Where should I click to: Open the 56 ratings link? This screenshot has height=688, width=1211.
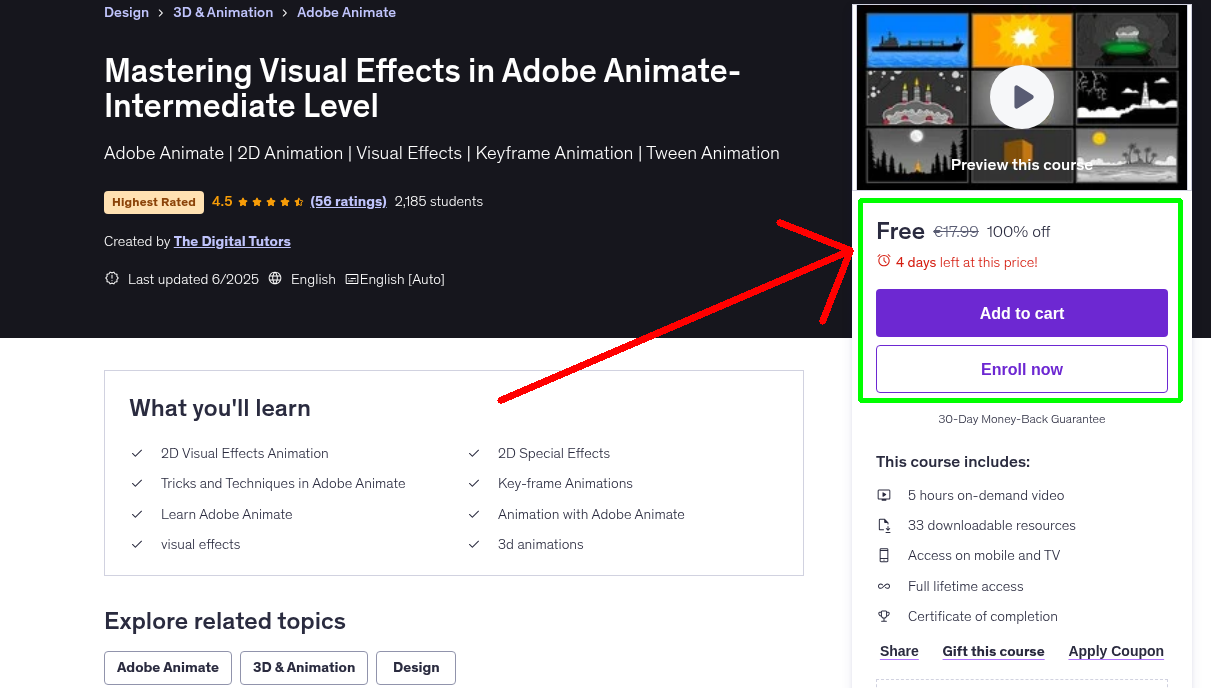pos(348,201)
